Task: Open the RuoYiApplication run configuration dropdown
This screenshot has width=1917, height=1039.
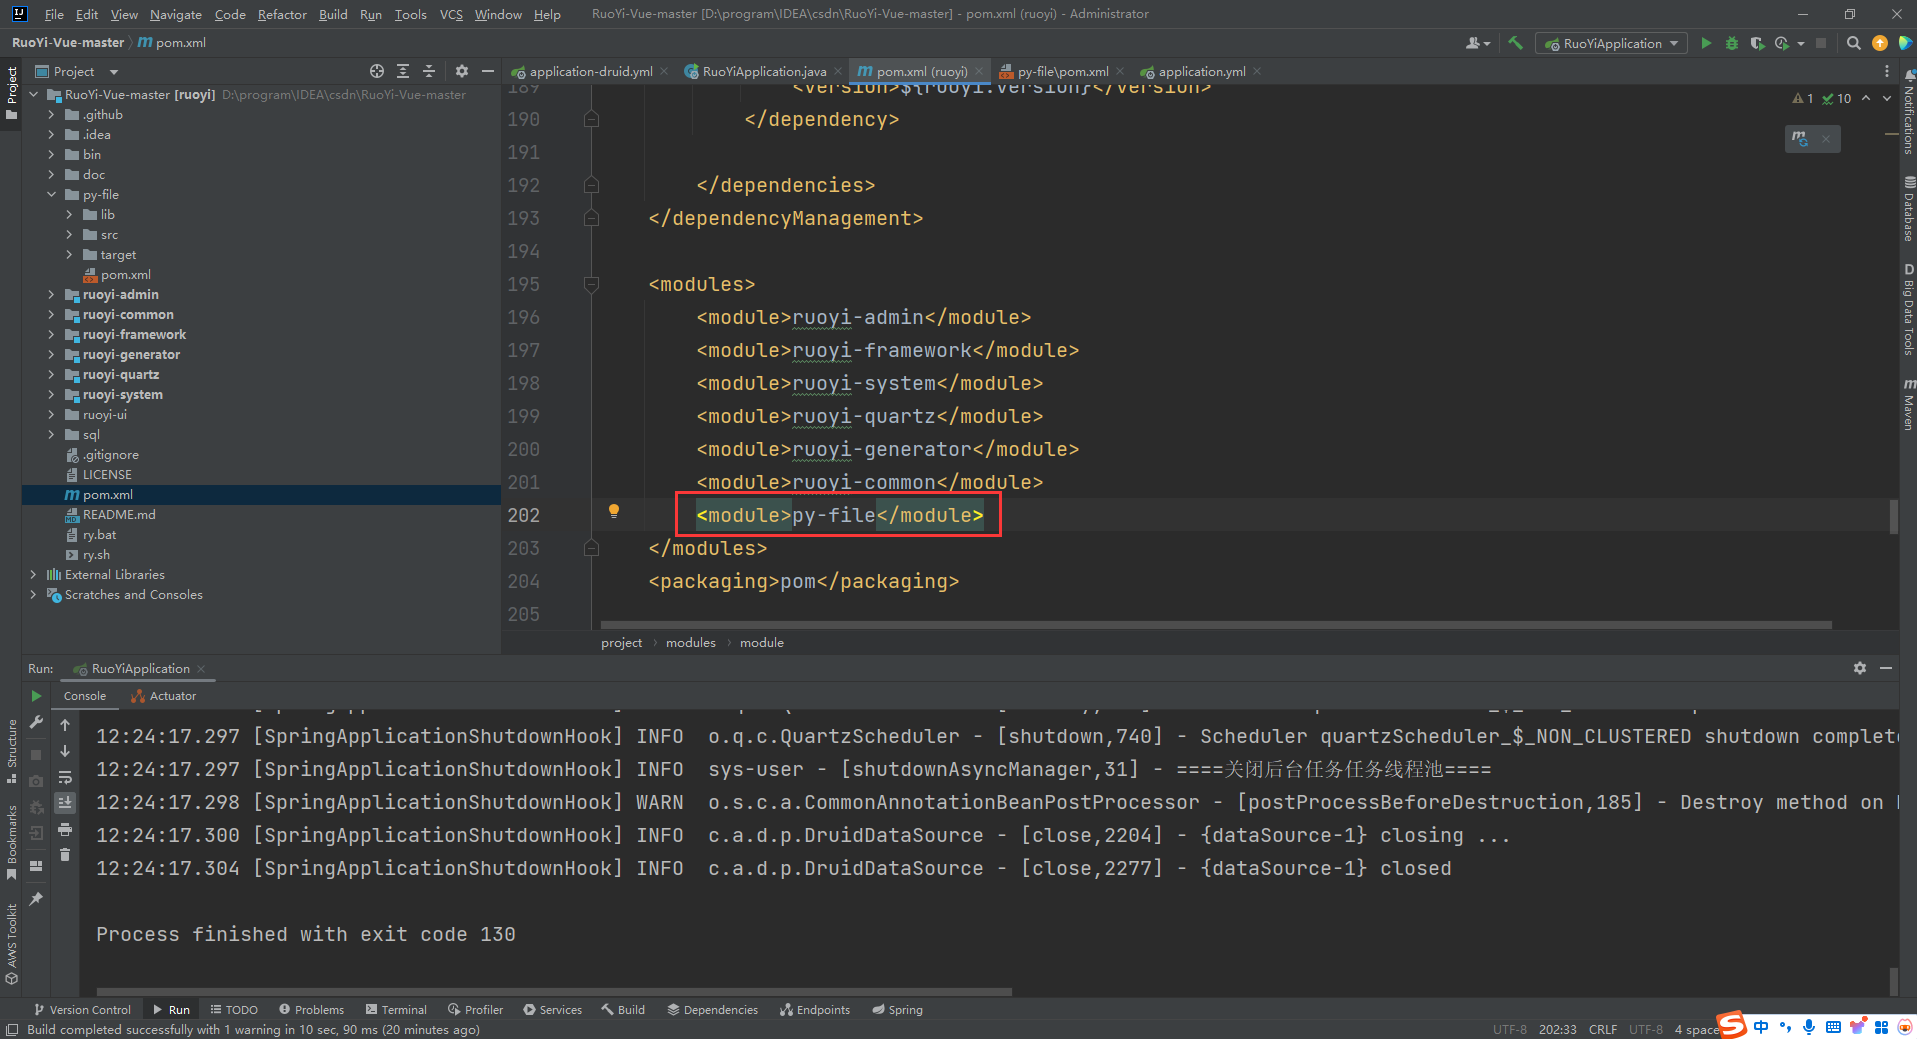Action: tap(1611, 43)
